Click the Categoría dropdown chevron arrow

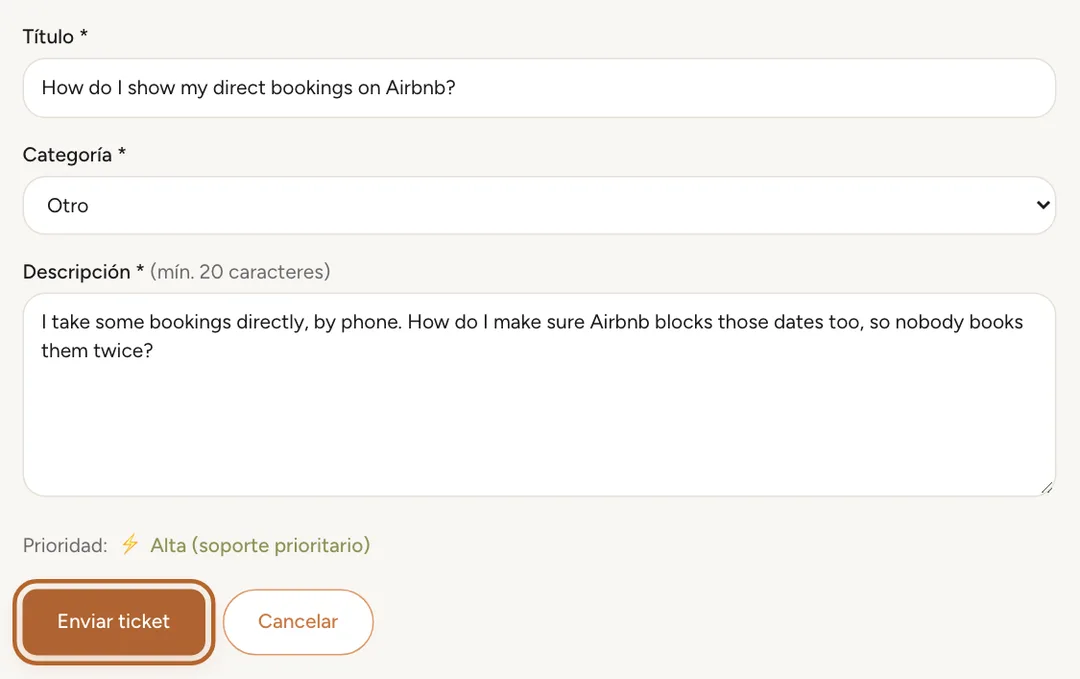tap(1043, 205)
